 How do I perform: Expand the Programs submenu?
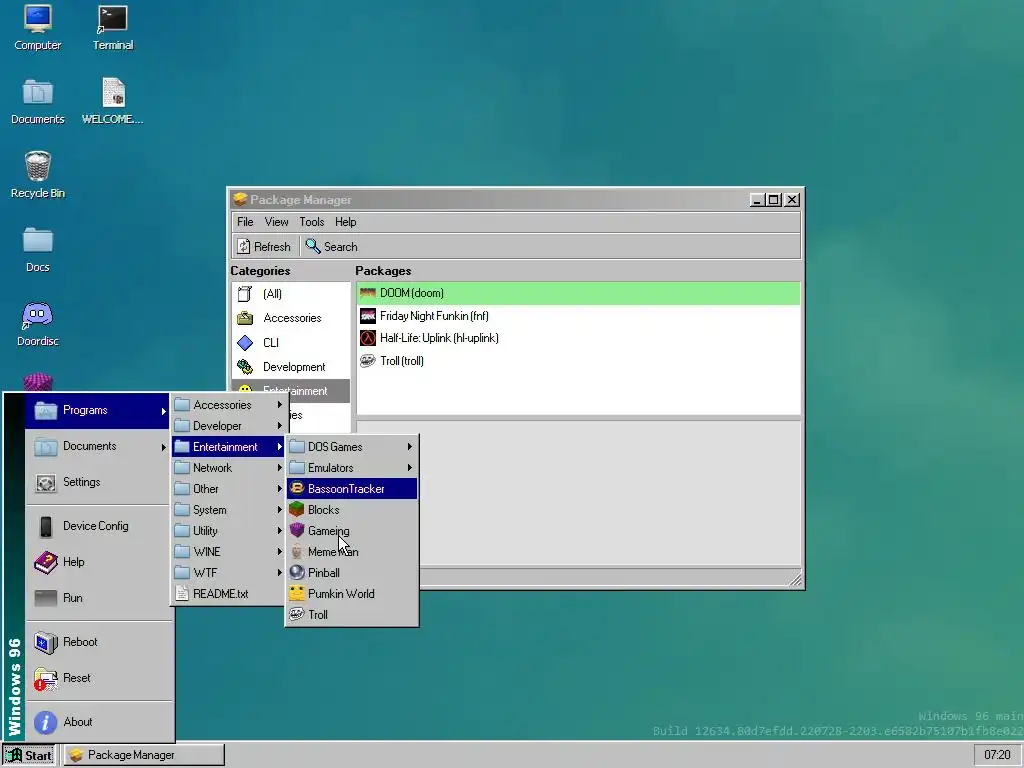(97, 410)
